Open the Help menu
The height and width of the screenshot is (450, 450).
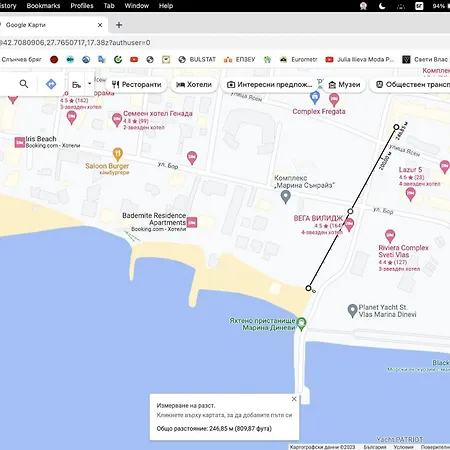[166, 6]
